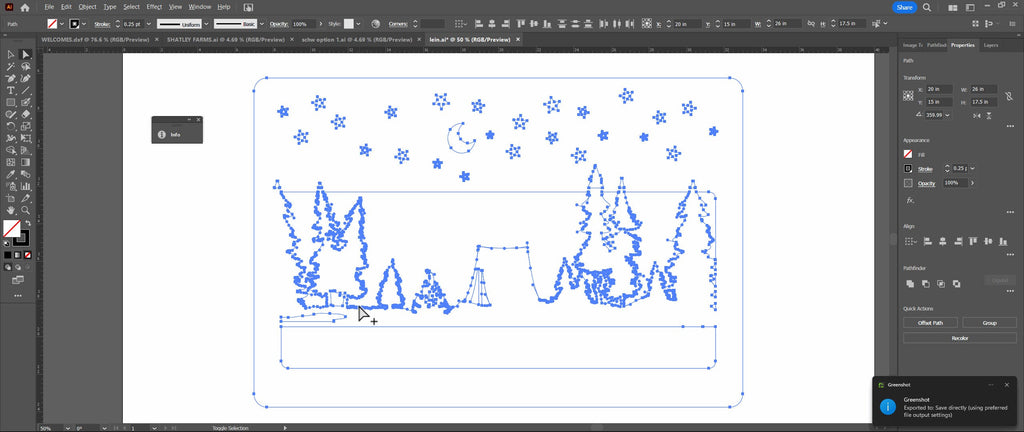Click the Unite pathfinder icon
Viewport: 1024px width, 432px height.
click(x=910, y=283)
